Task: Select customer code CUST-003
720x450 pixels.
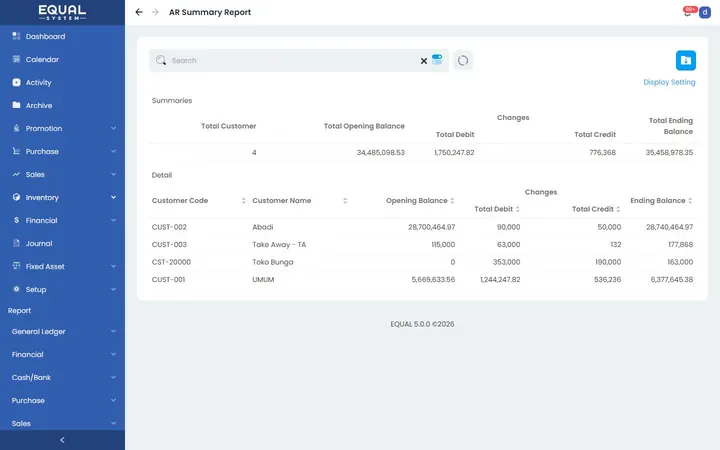Action: pos(169,244)
